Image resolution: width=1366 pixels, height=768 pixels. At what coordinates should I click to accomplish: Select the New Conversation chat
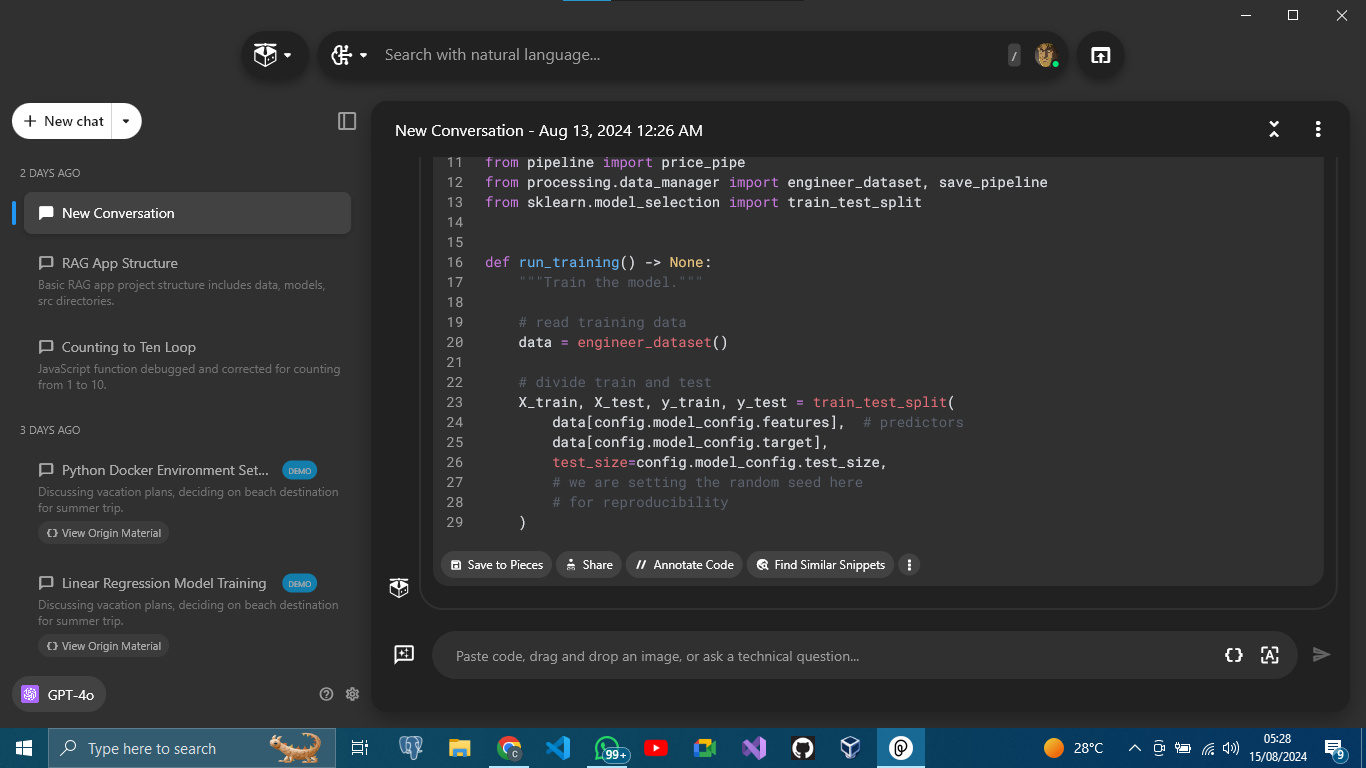187,213
